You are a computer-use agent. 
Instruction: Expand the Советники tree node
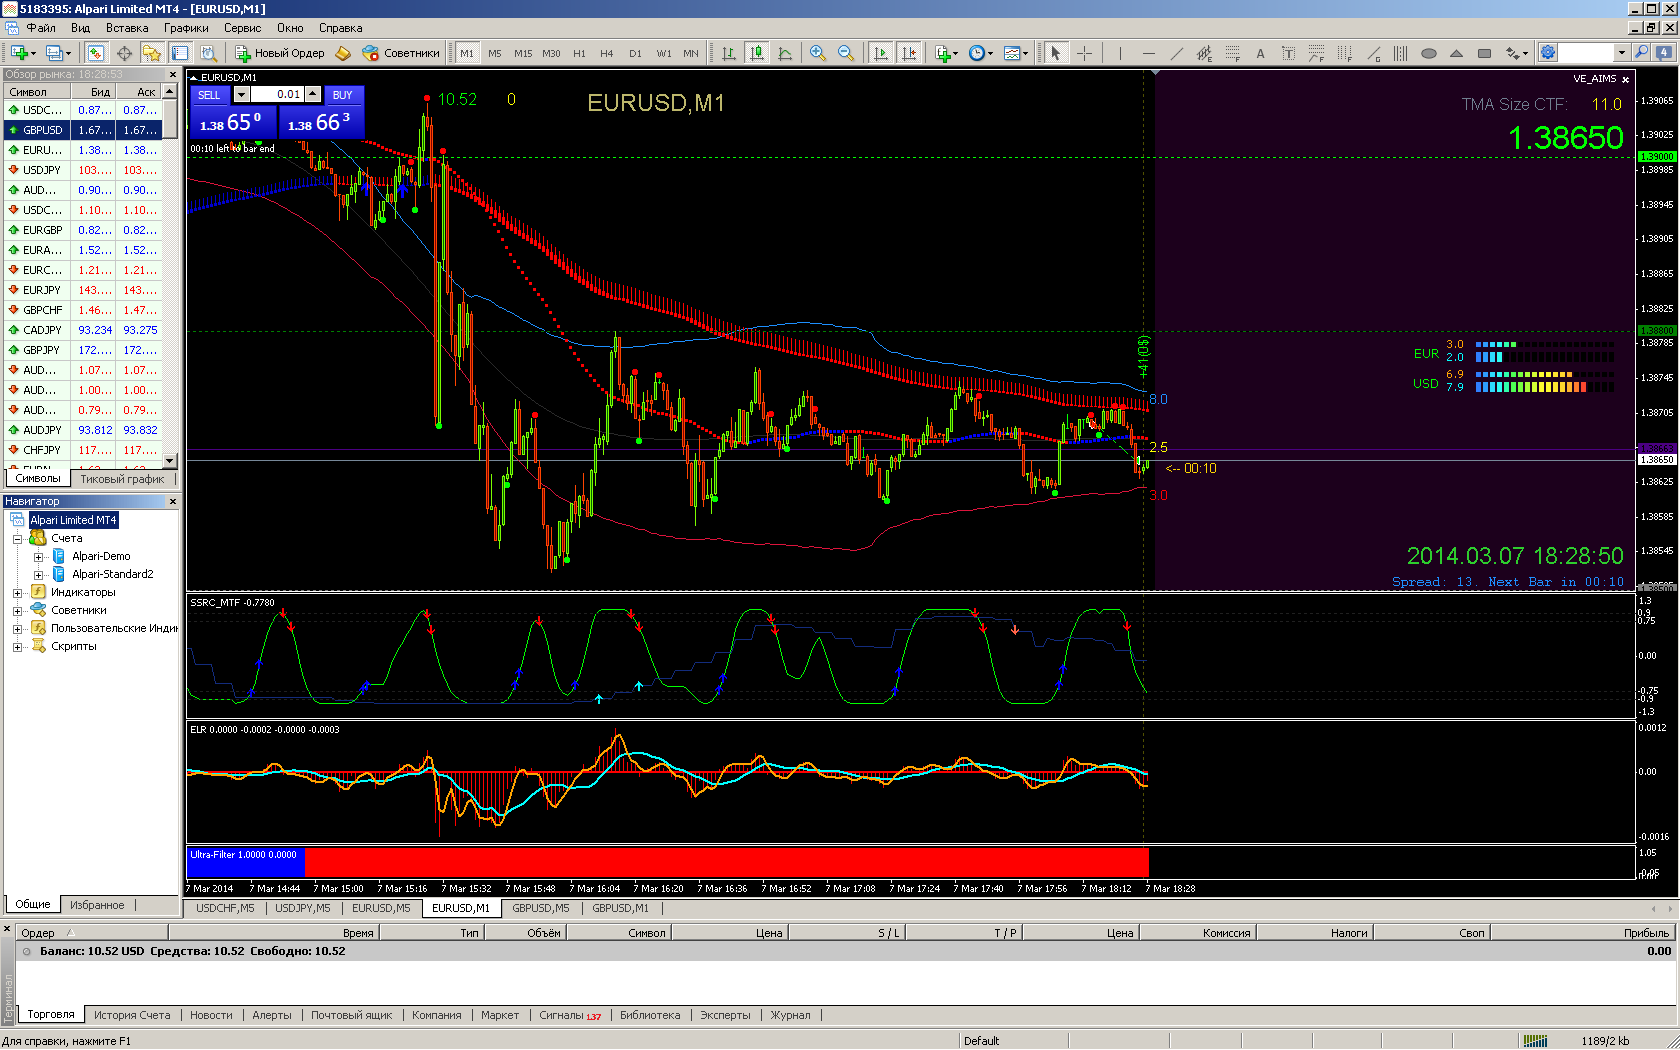17,611
